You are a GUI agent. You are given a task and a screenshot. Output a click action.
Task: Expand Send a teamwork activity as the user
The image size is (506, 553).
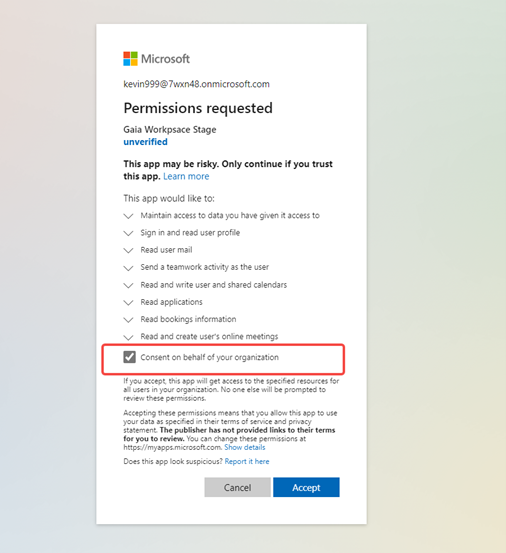point(128,268)
